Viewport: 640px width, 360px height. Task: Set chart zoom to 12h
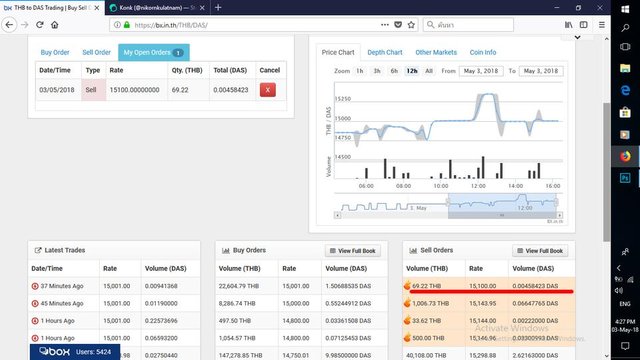pos(412,71)
